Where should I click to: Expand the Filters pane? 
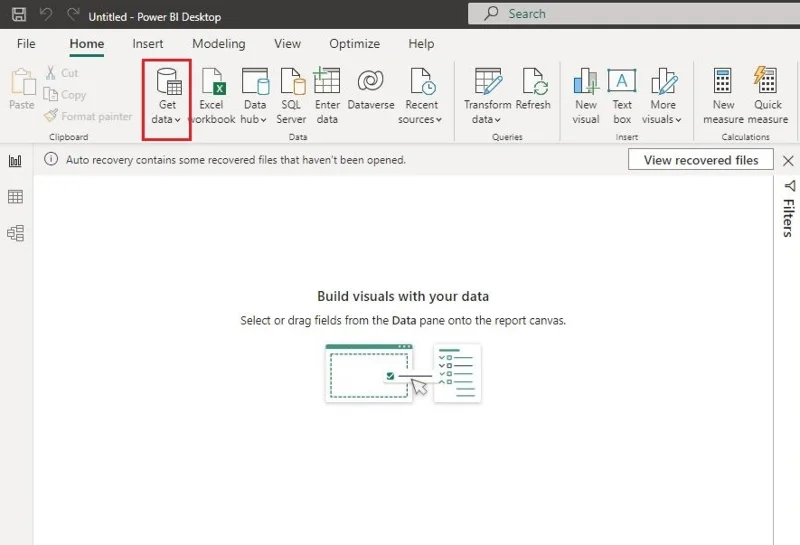789,209
